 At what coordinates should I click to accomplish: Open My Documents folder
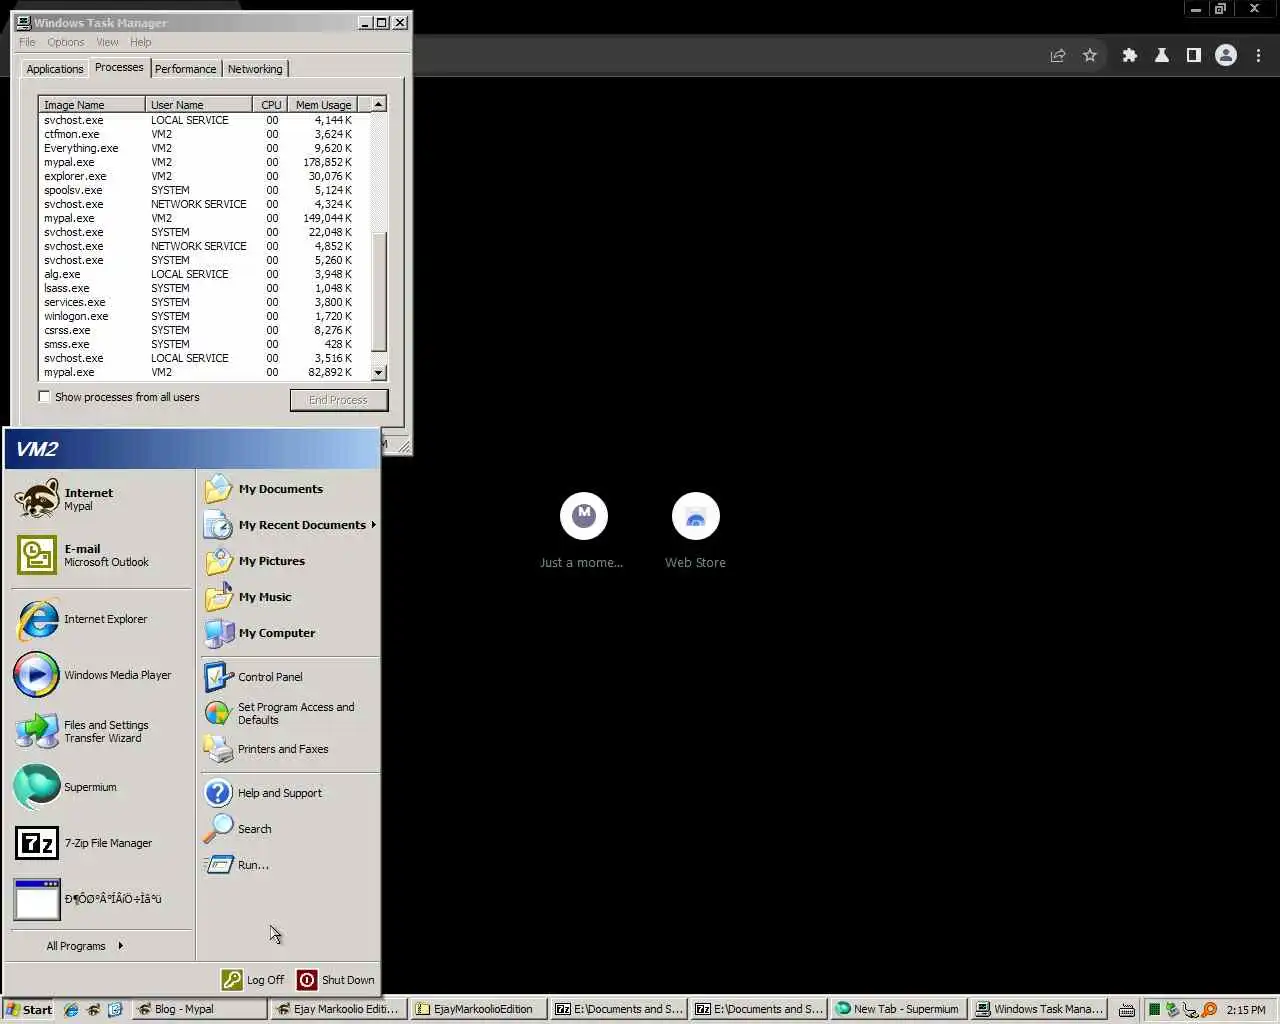(290, 489)
